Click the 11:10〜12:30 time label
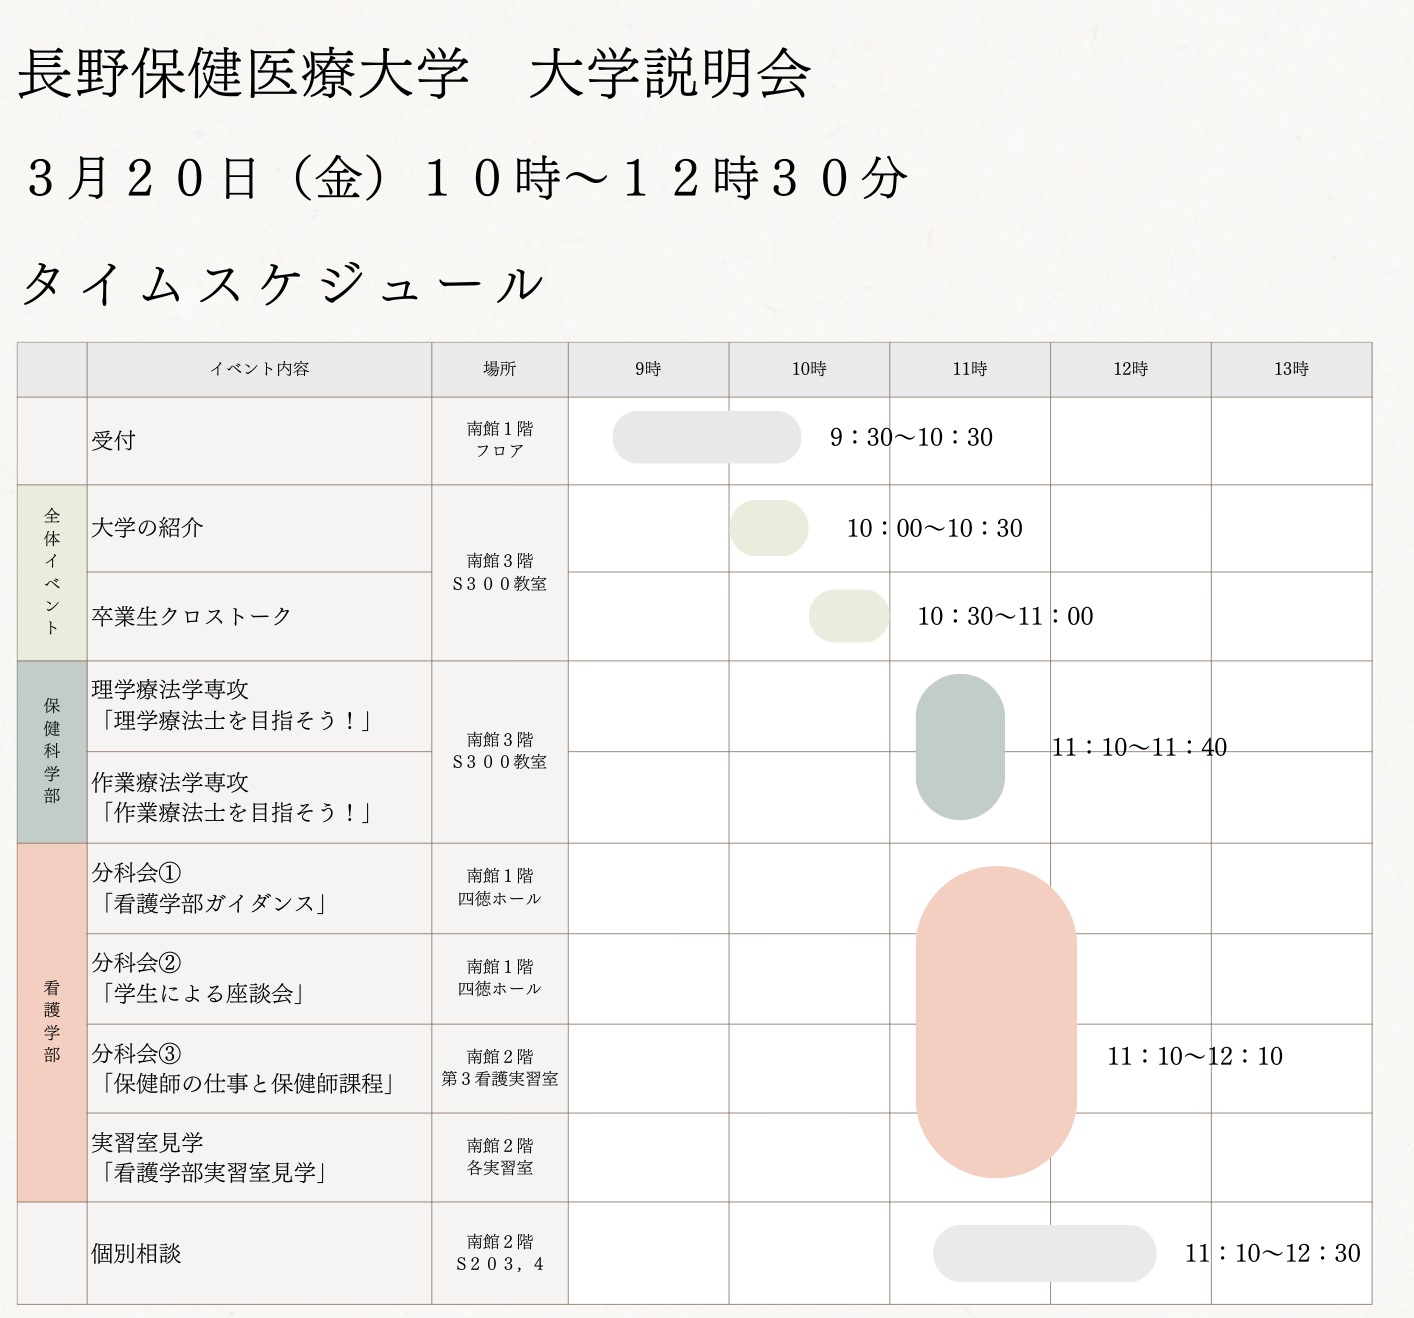This screenshot has width=1414, height=1318. [1272, 1253]
